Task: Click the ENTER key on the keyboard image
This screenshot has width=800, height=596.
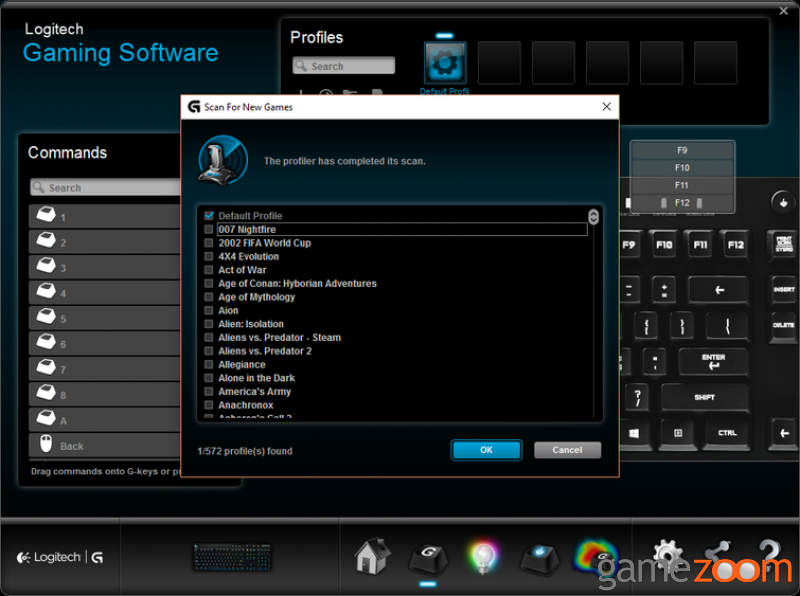Action: [x=713, y=361]
